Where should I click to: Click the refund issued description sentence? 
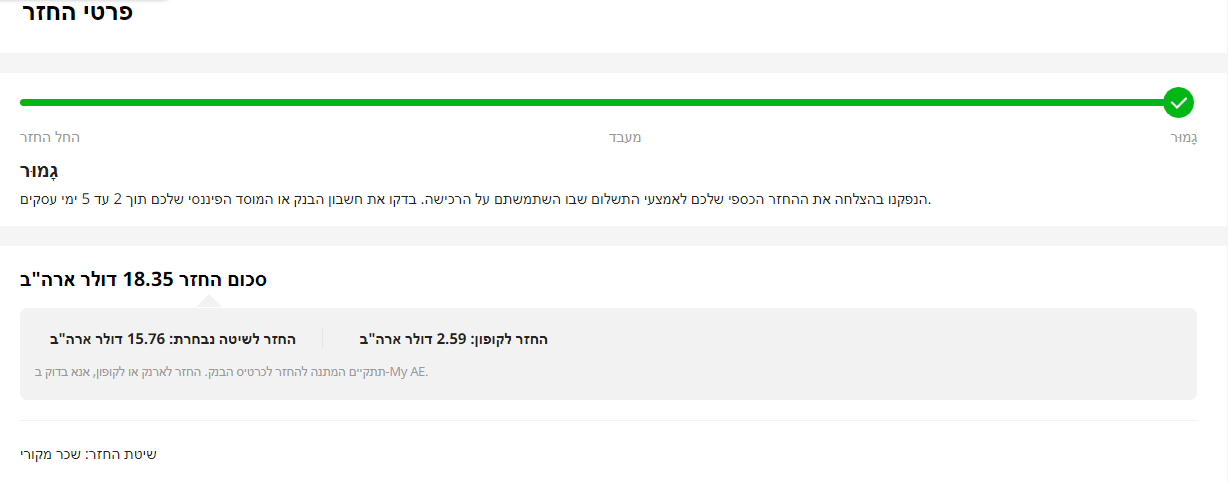475,200
